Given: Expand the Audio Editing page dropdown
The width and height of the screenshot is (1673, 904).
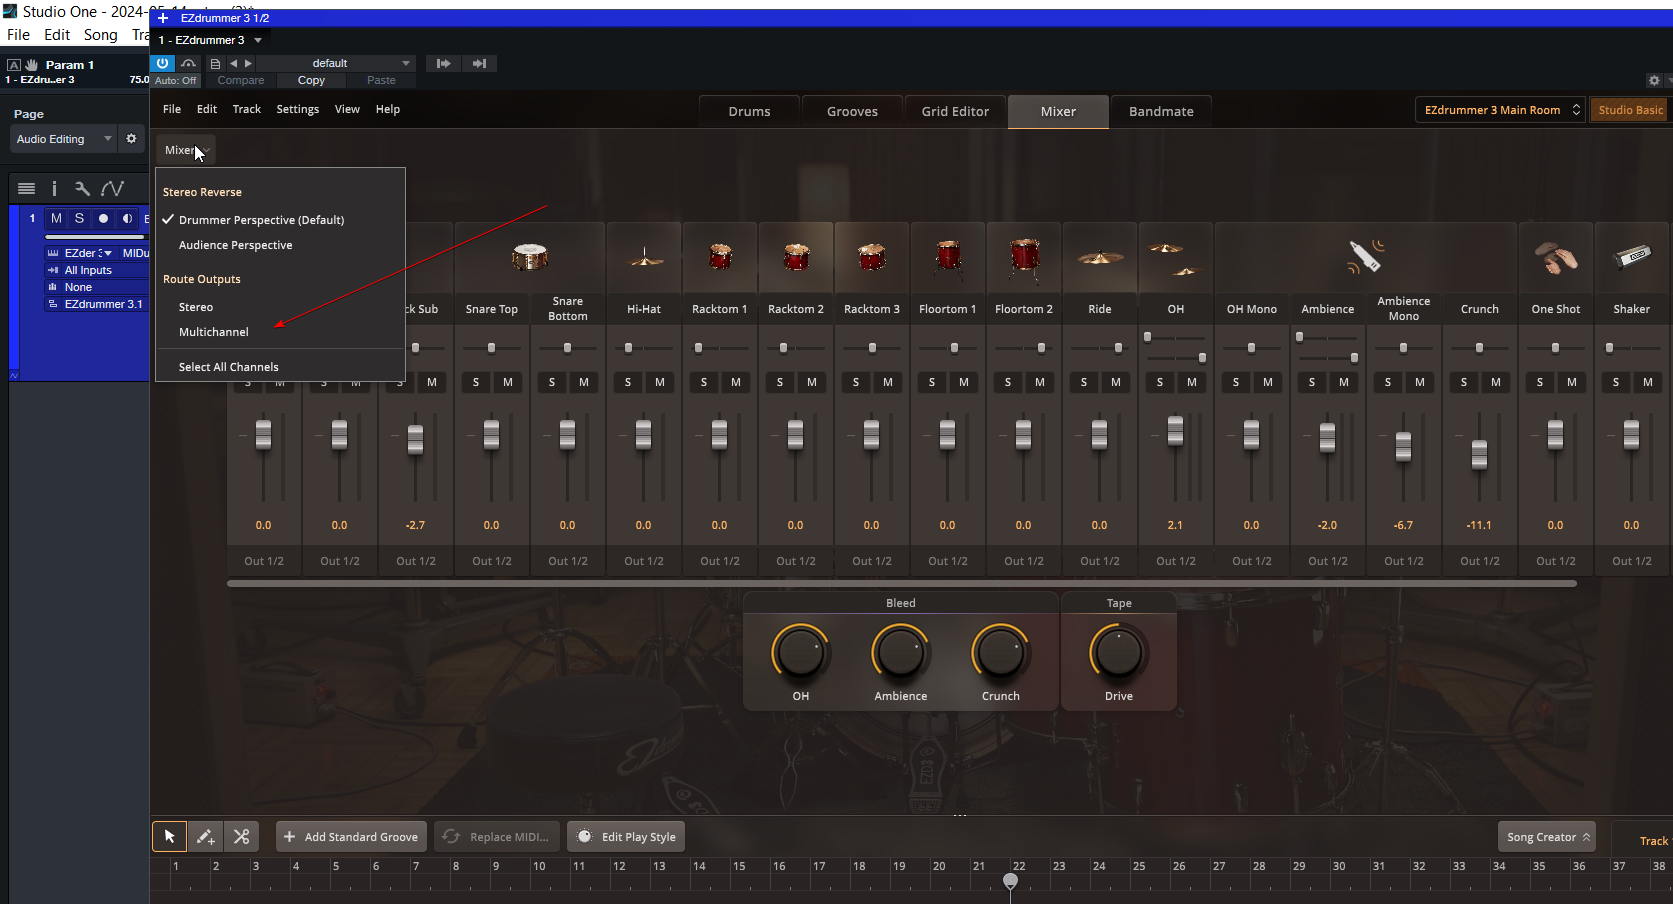Looking at the screenshot, I should point(64,139).
